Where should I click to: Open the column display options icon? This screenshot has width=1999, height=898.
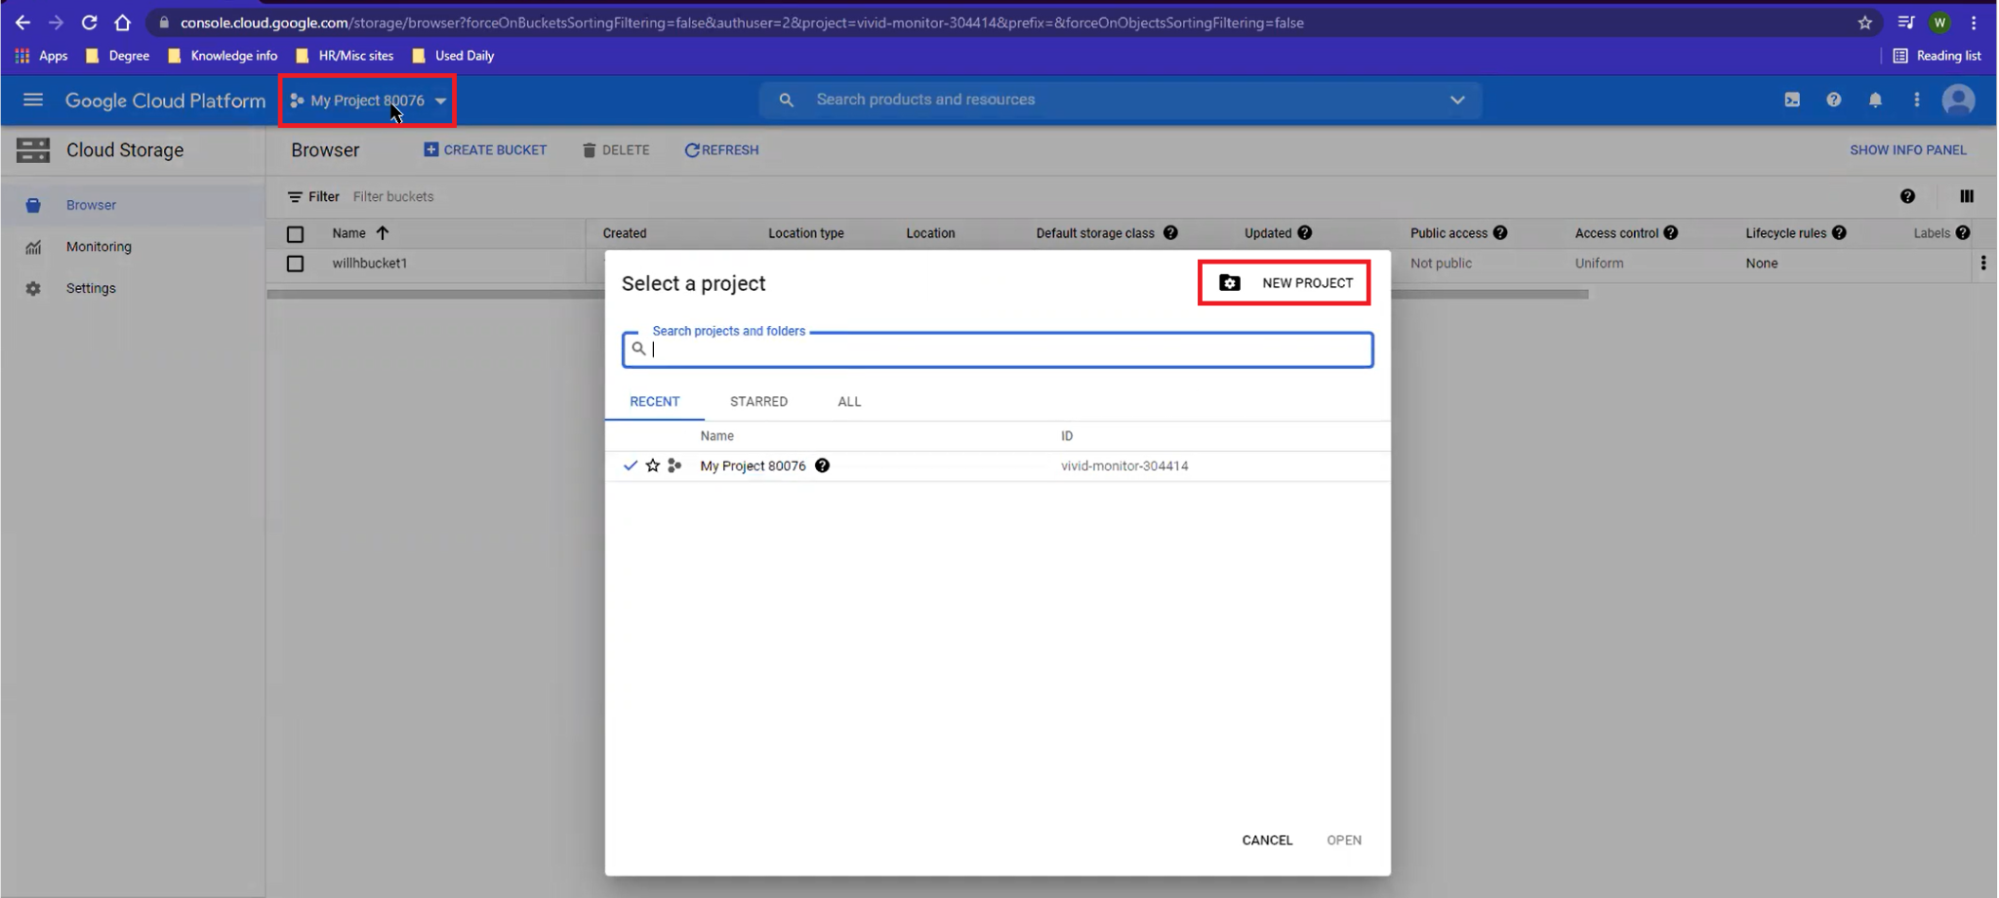tap(1966, 197)
